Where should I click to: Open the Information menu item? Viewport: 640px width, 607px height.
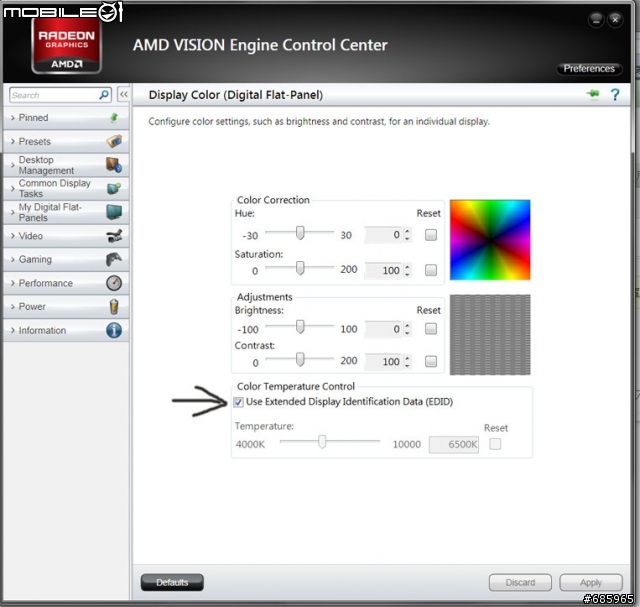pyautogui.click(x=66, y=330)
